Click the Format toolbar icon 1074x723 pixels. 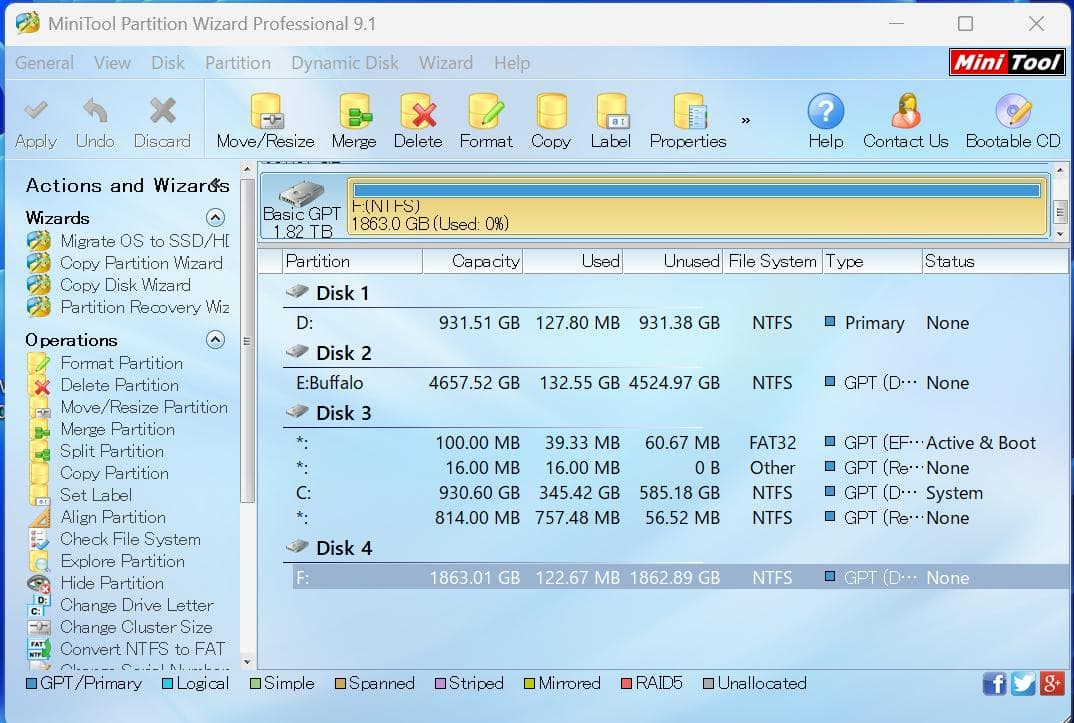pyautogui.click(x=486, y=111)
